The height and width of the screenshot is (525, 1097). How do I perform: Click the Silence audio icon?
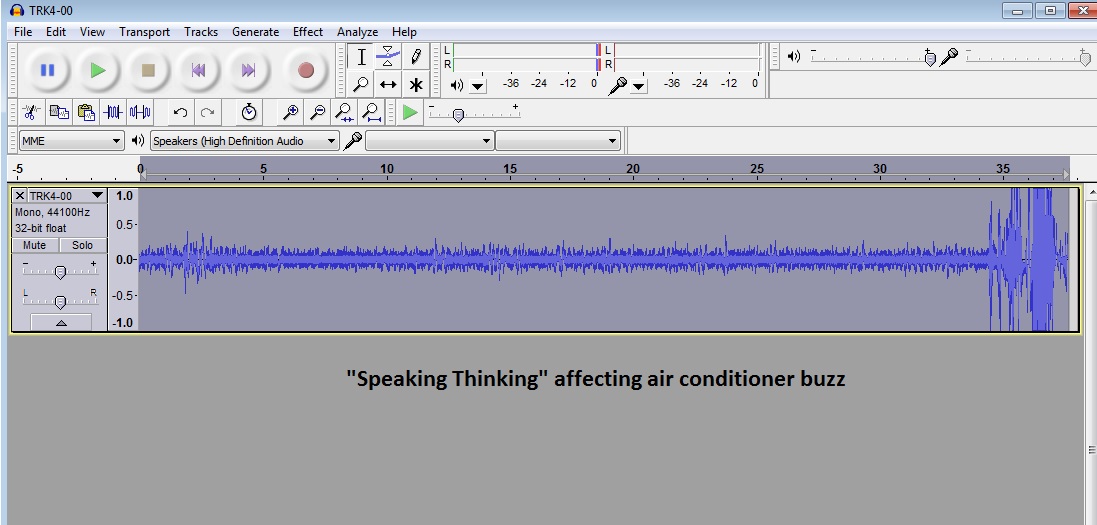point(140,112)
